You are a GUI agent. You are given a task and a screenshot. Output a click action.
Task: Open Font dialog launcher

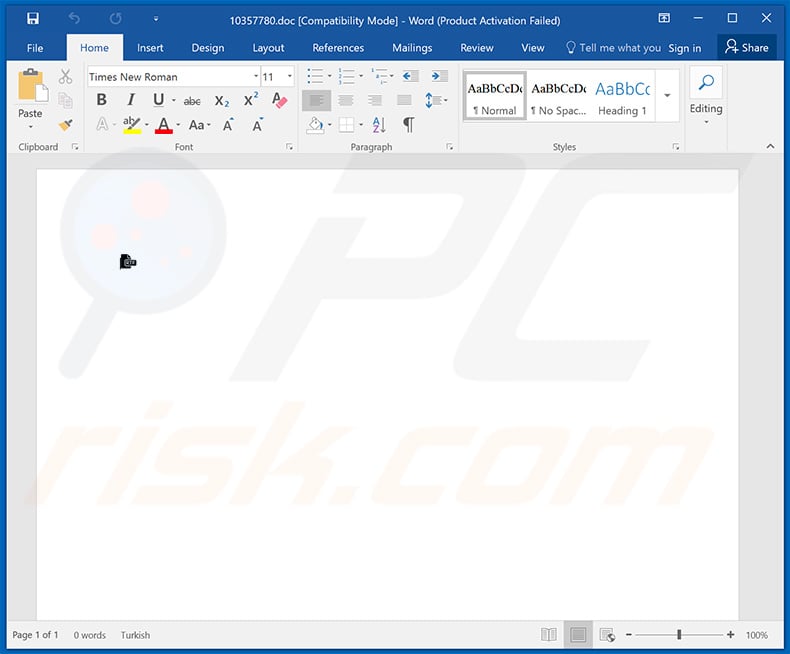click(289, 147)
